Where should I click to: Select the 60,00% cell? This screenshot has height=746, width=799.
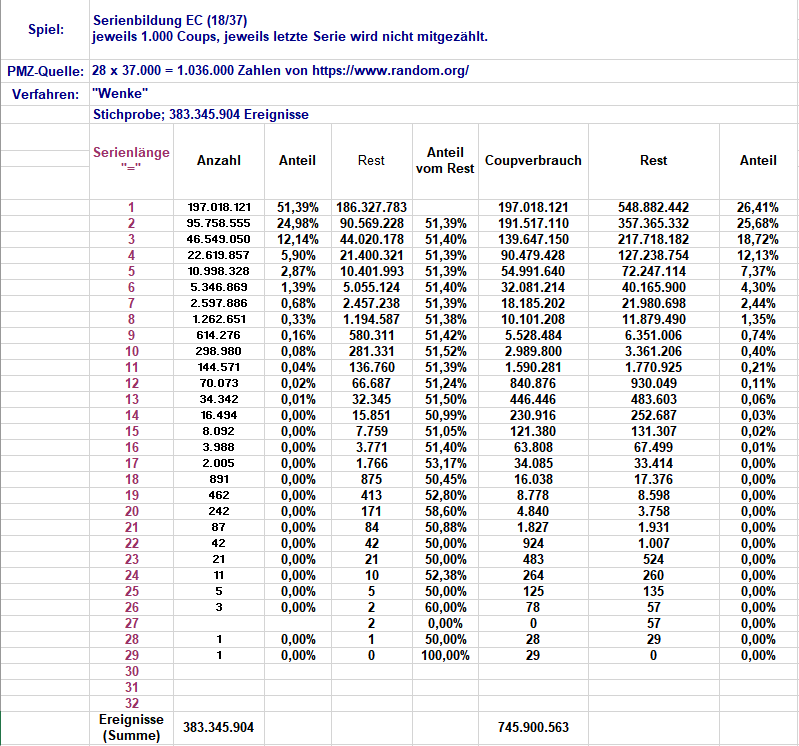pos(445,607)
